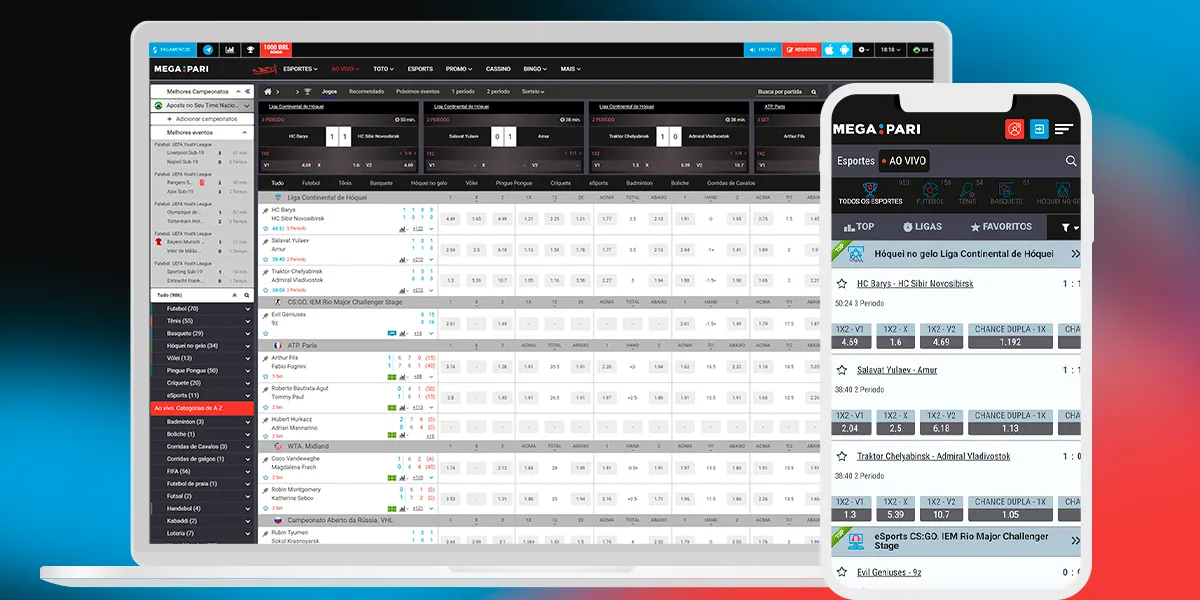This screenshot has height=600, width=1200.
Task: Open the BR language dropdown
Action: 921,49
